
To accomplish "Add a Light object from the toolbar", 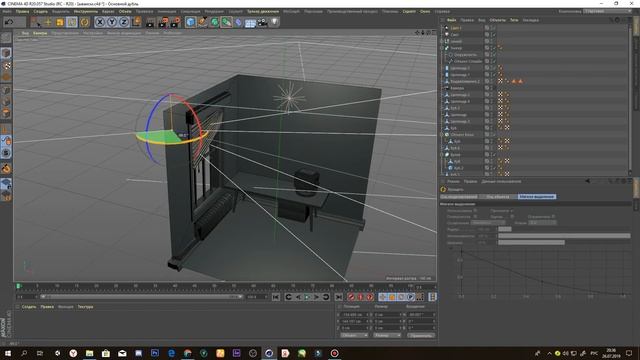I will (275, 22).
